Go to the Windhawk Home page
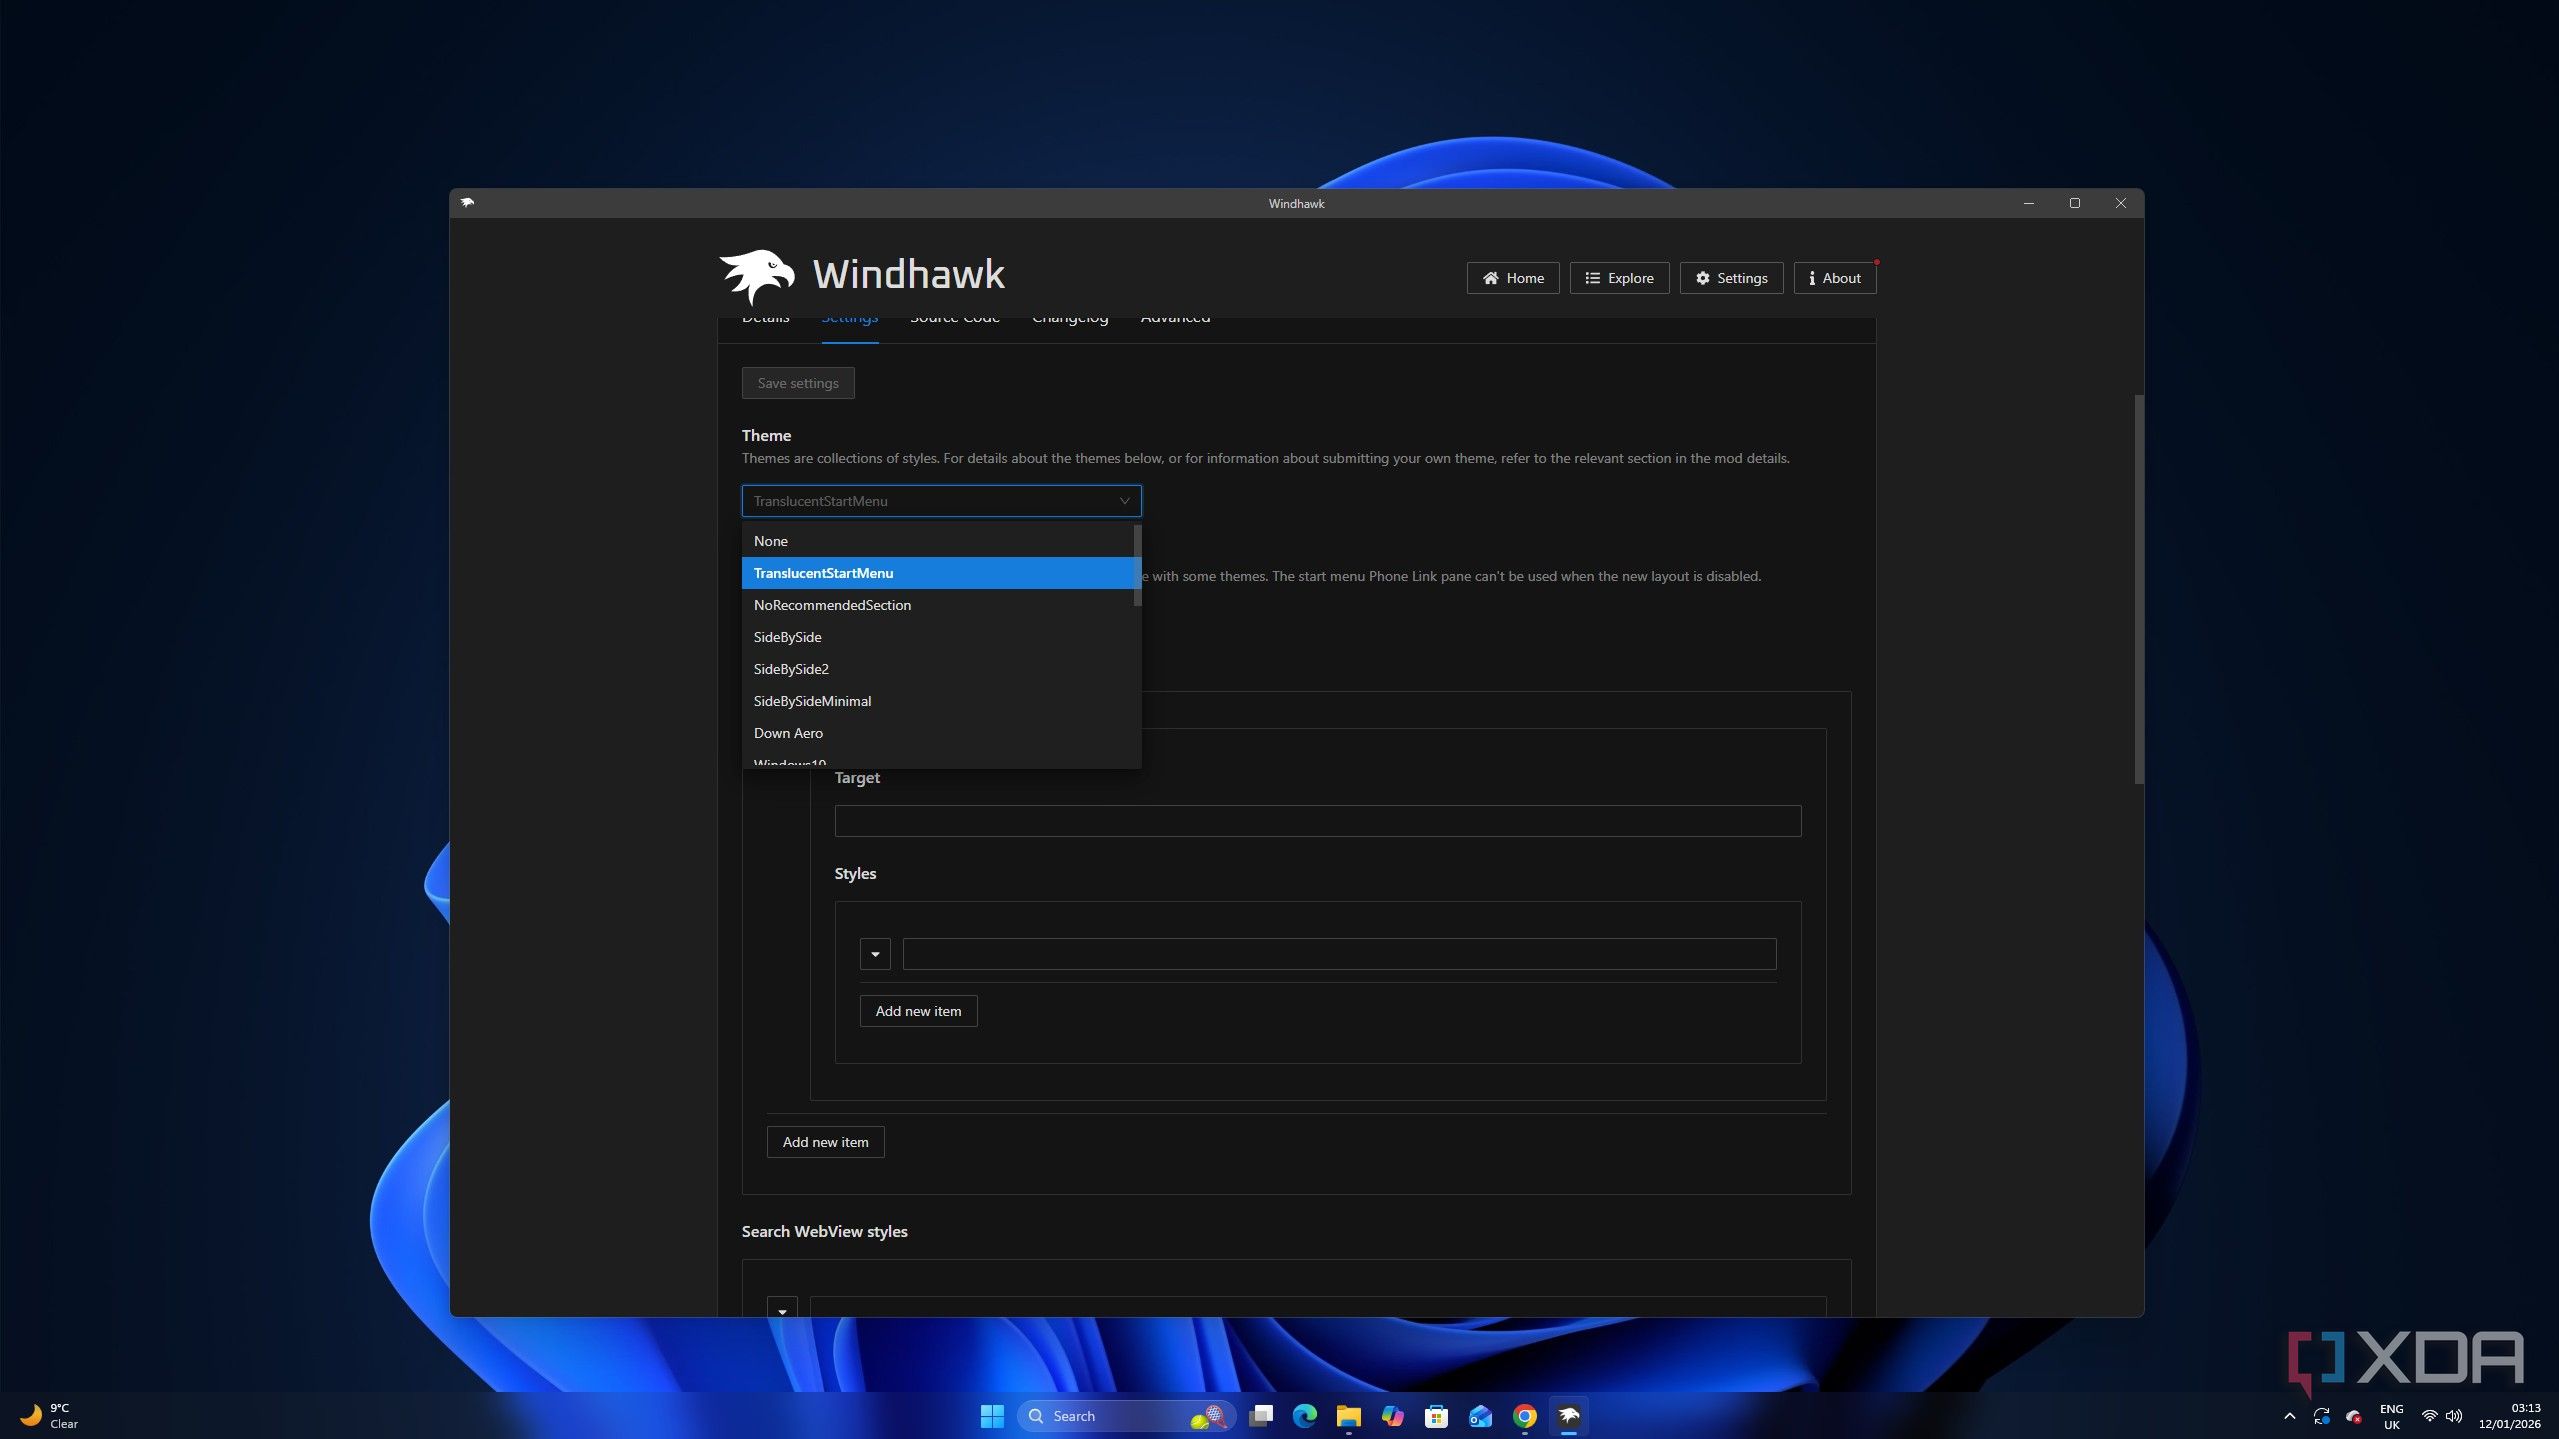Viewport: 2559px width, 1439px height. pos(1512,278)
